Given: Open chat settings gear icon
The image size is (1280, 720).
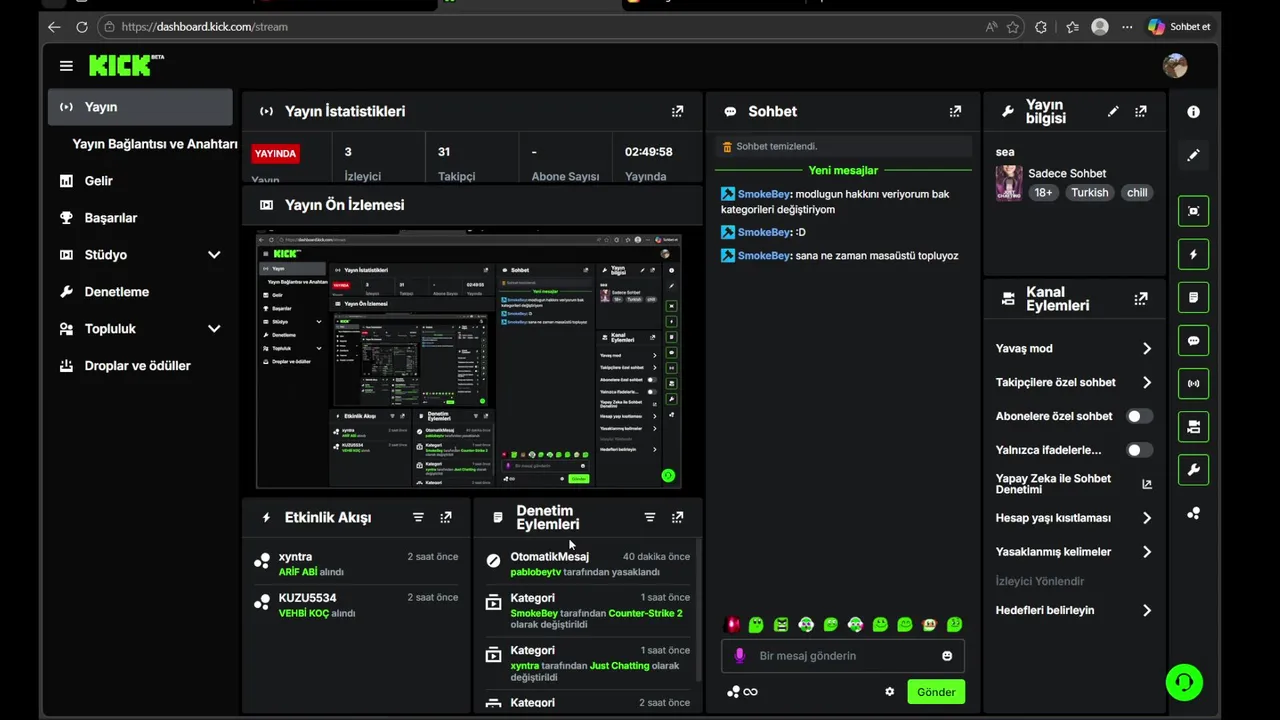Looking at the screenshot, I should 890,692.
